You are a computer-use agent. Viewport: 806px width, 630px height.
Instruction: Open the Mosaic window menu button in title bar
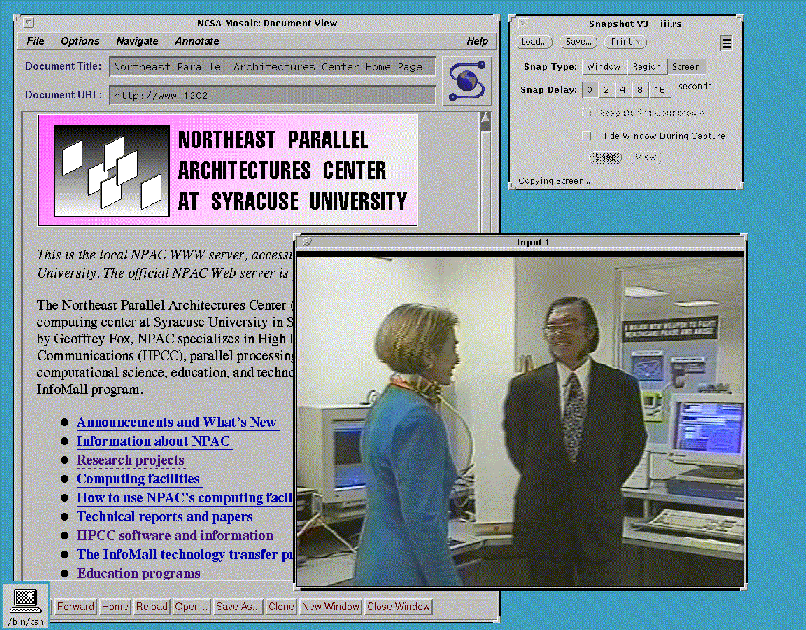coord(29,23)
